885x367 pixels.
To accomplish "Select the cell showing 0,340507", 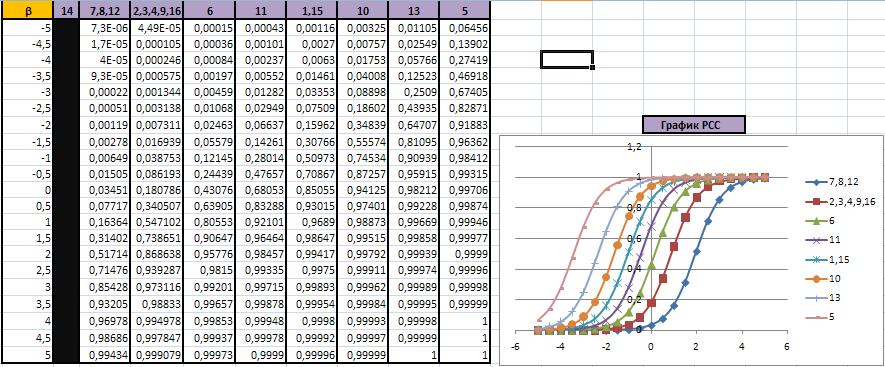I will [x=156, y=207].
